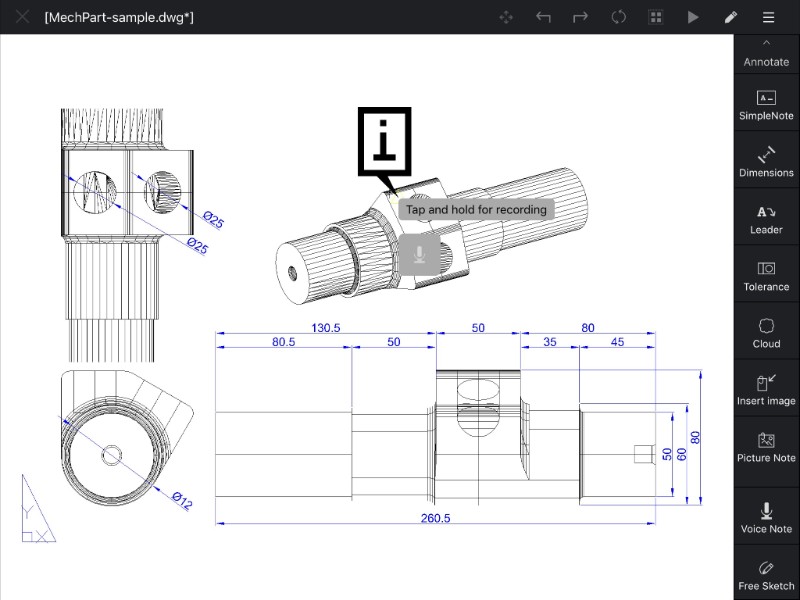The width and height of the screenshot is (800, 600).
Task: Select the Tolerance tool
Action: [x=766, y=277]
